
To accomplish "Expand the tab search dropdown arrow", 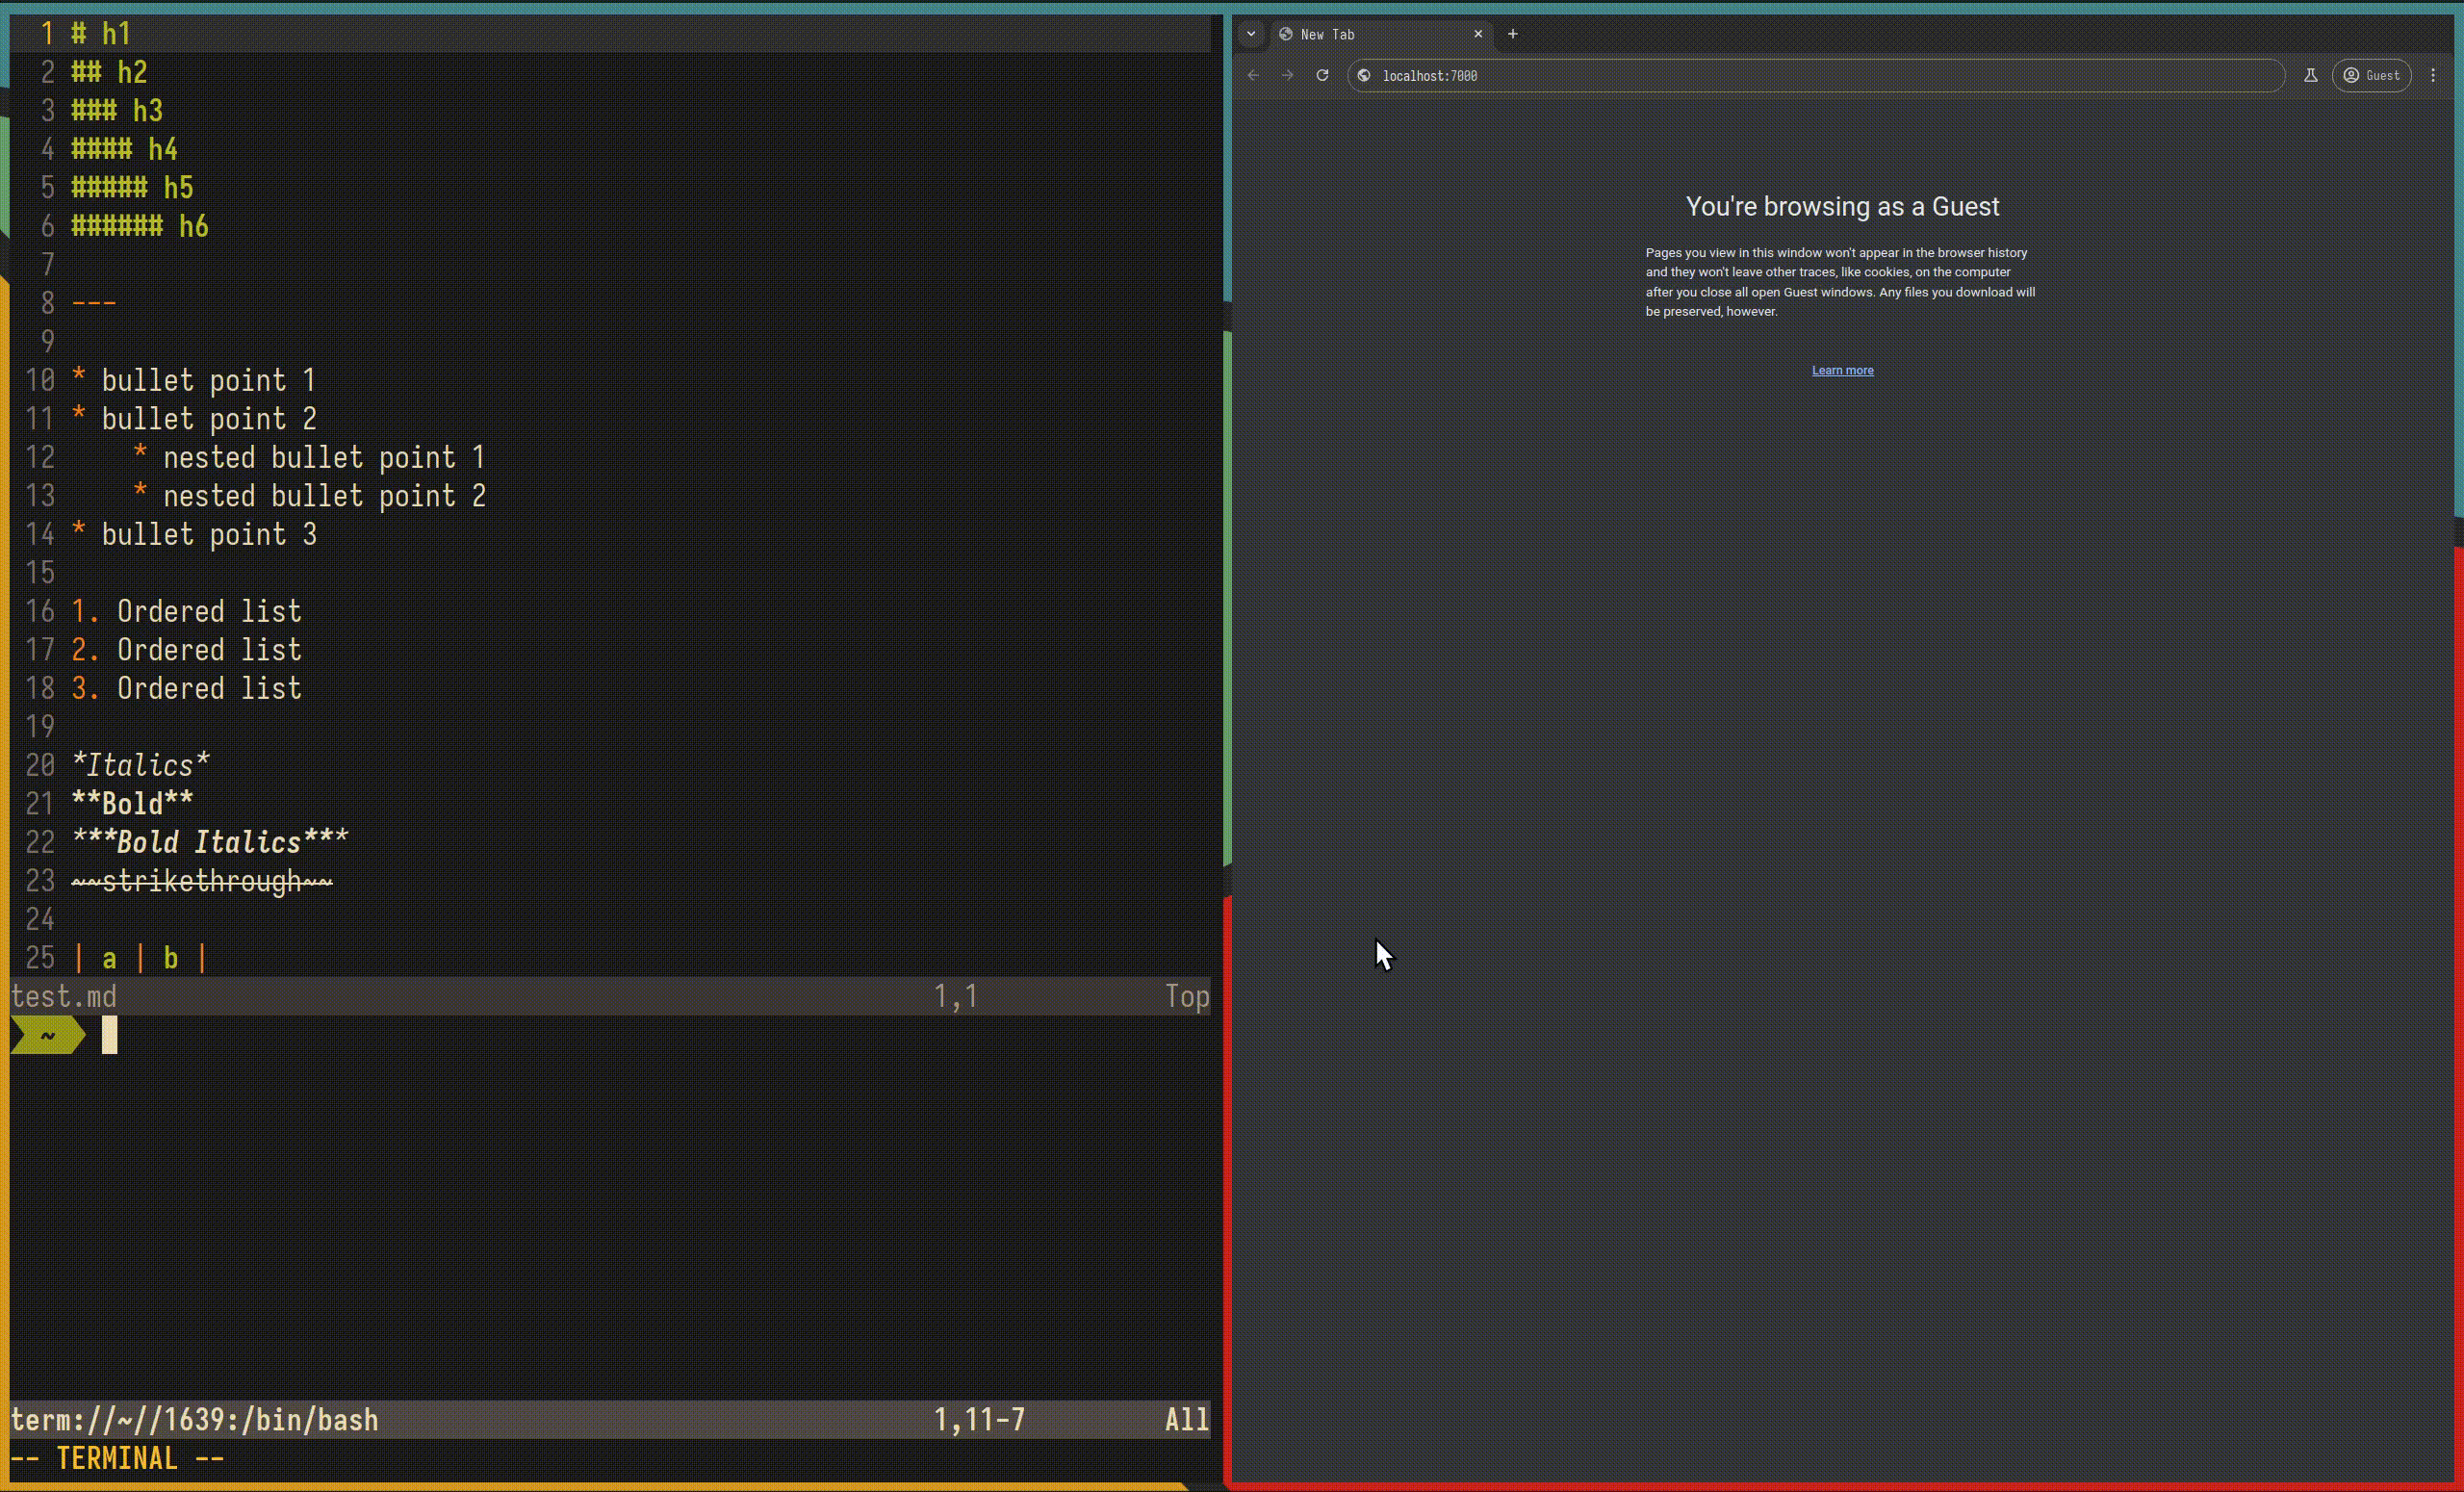I will [x=1251, y=34].
